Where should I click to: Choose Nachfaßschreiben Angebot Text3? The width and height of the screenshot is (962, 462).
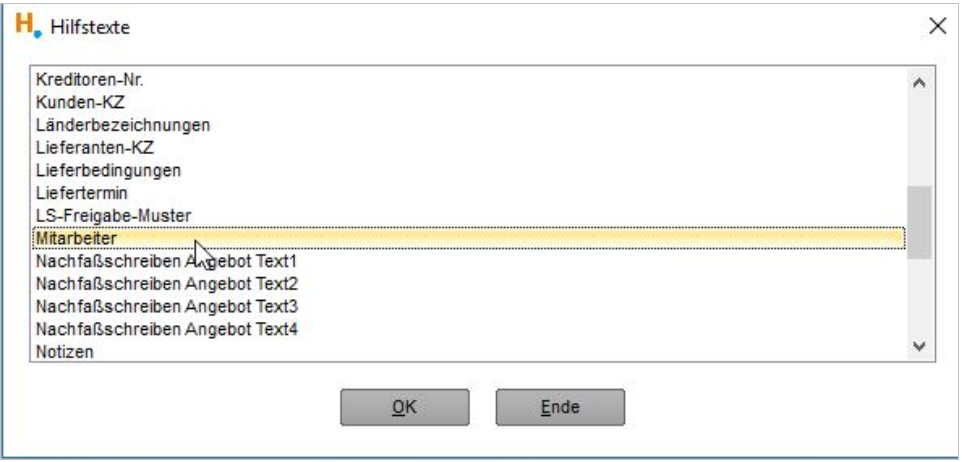click(469, 306)
